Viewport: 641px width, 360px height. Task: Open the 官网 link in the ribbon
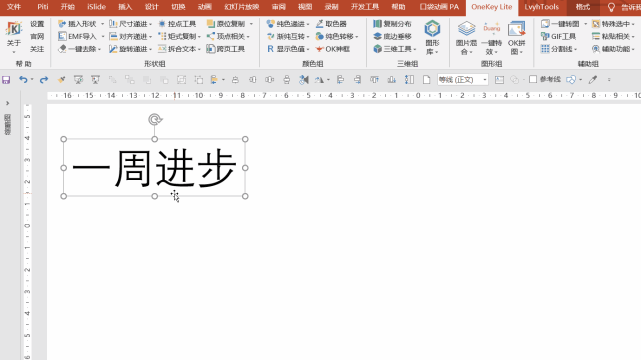point(37,36)
